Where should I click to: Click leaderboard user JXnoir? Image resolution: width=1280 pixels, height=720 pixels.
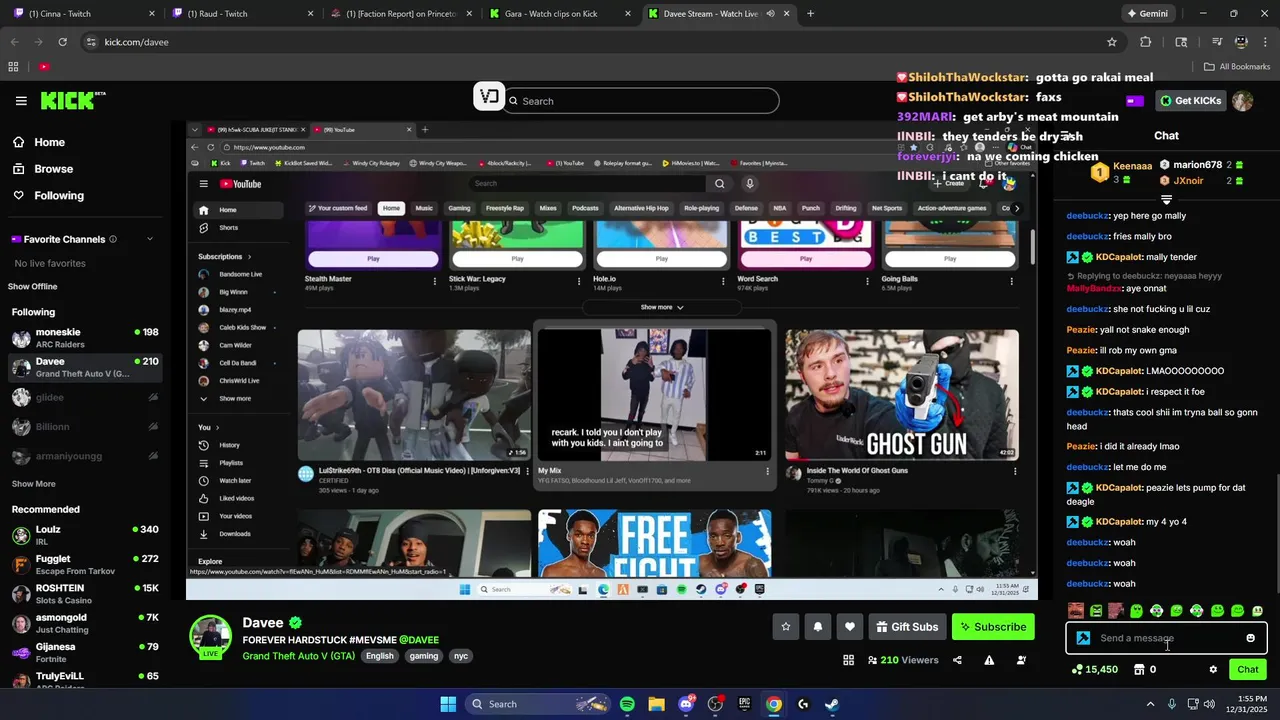[1188, 181]
